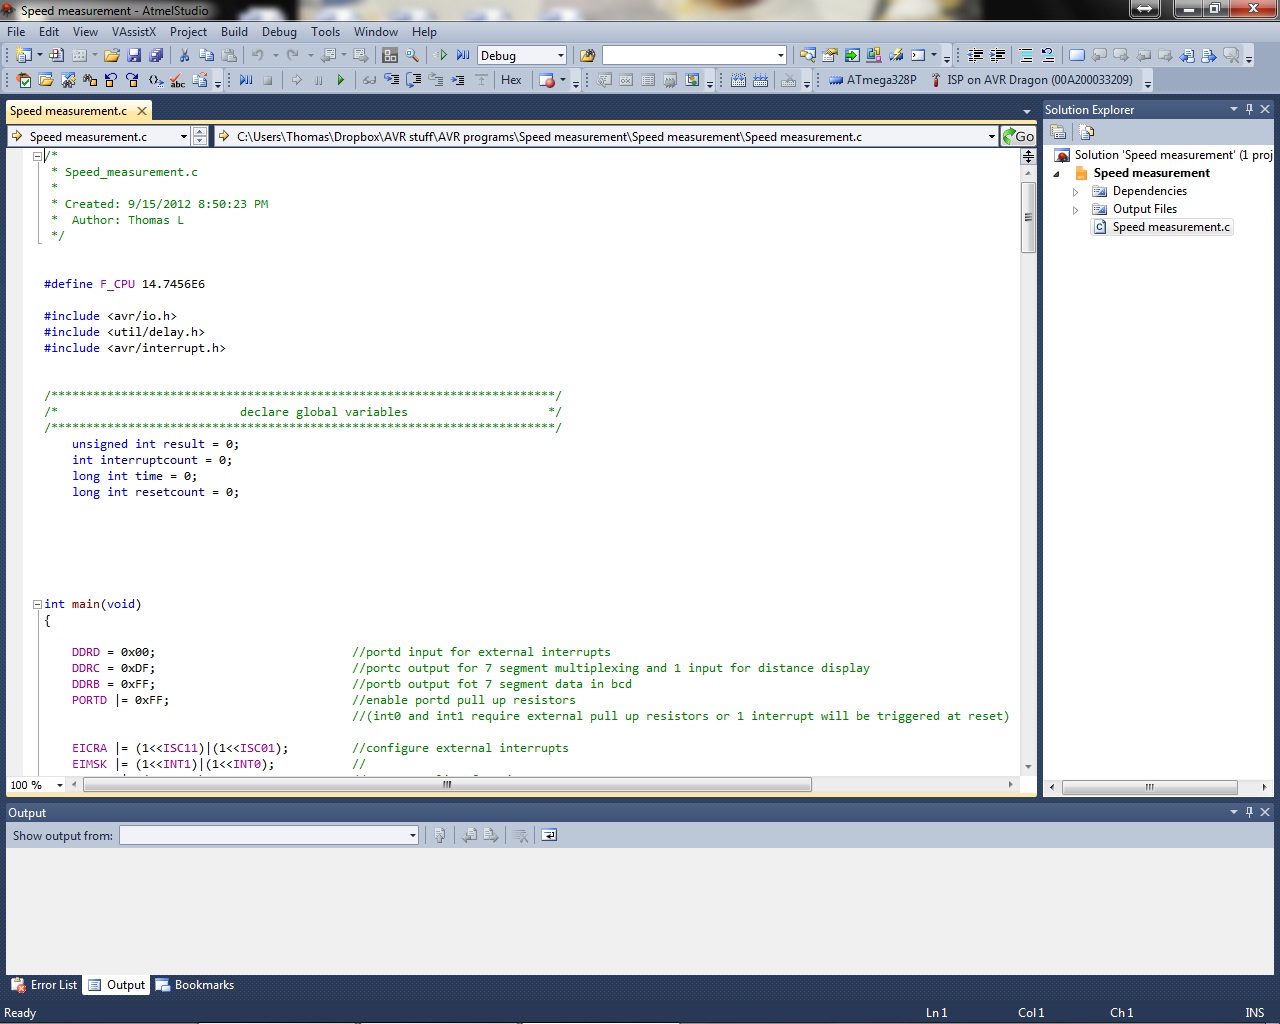Click the Undo arrow icon
The image size is (1280, 1024).
click(x=258, y=55)
